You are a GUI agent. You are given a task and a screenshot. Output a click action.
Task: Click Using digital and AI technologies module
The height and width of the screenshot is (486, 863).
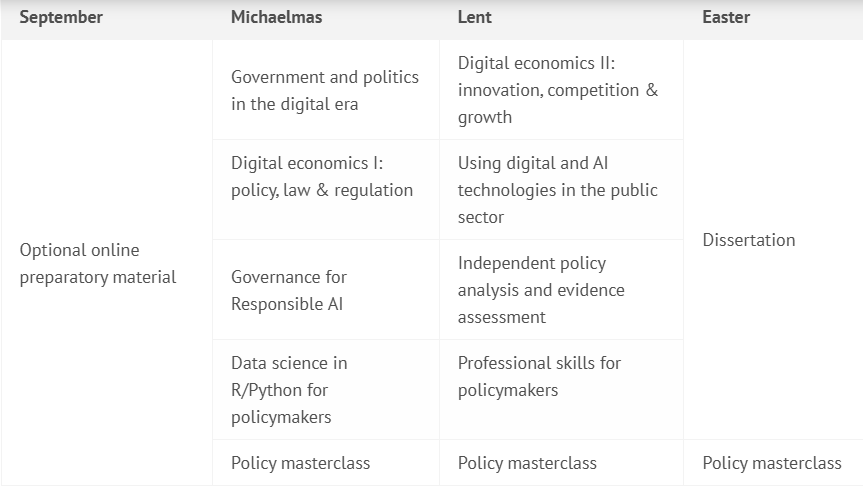(x=558, y=189)
